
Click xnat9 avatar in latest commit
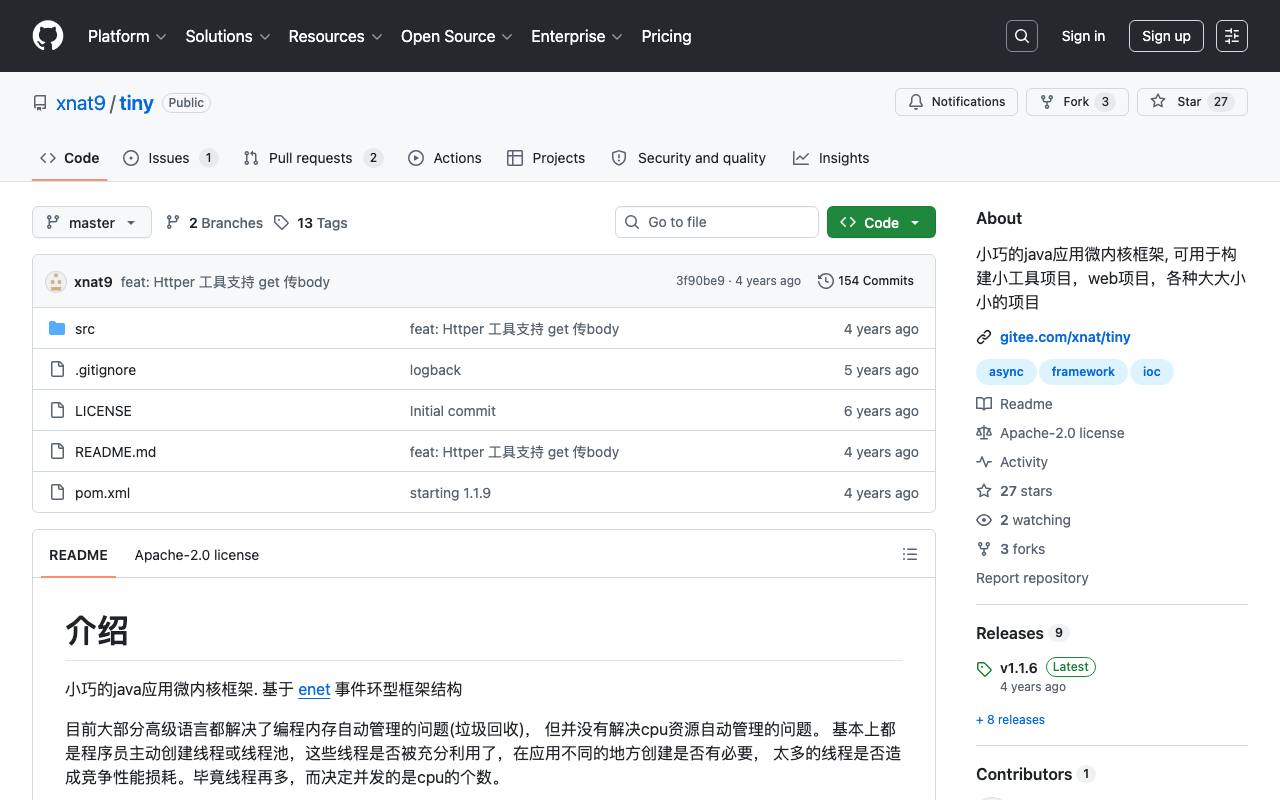point(56,282)
